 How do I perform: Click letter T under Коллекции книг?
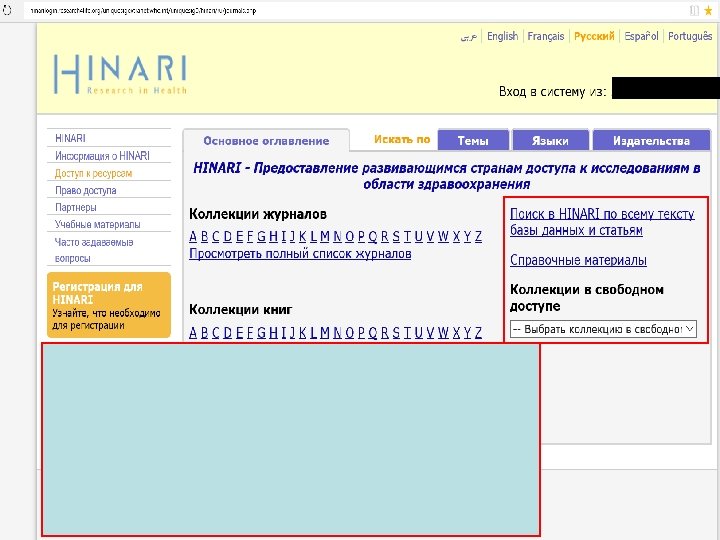pyautogui.click(x=407, y=332)
